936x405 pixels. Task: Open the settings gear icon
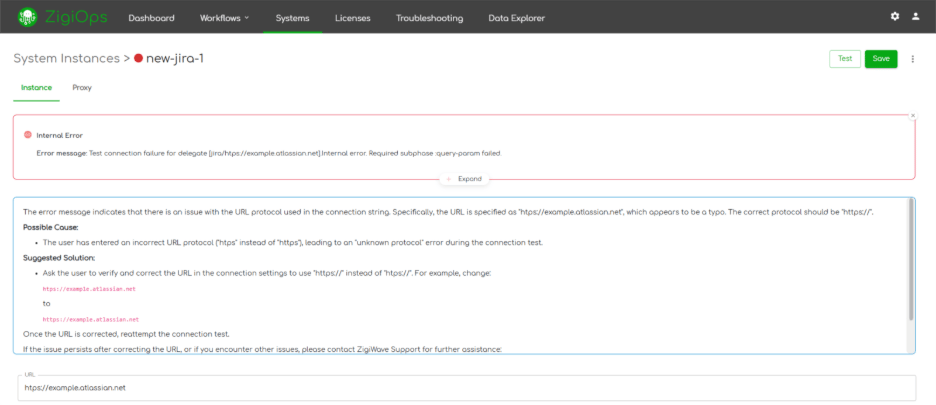895,17
